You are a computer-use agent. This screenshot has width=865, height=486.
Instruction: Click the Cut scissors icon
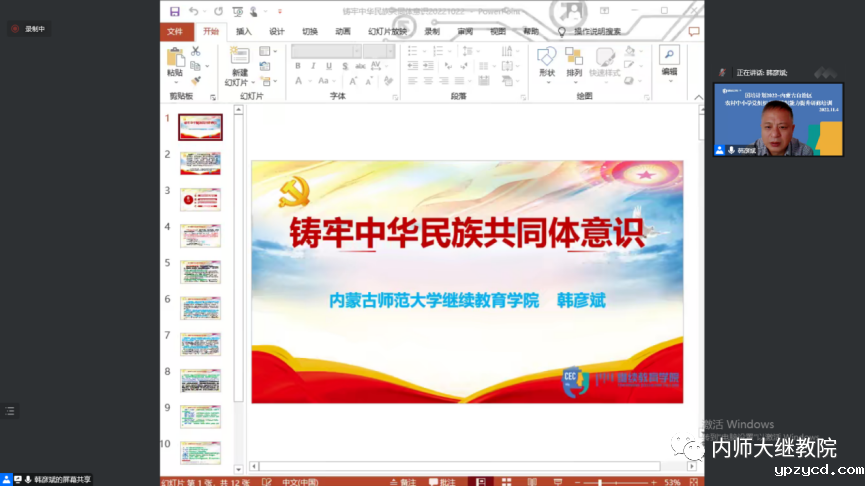point(196,51)
